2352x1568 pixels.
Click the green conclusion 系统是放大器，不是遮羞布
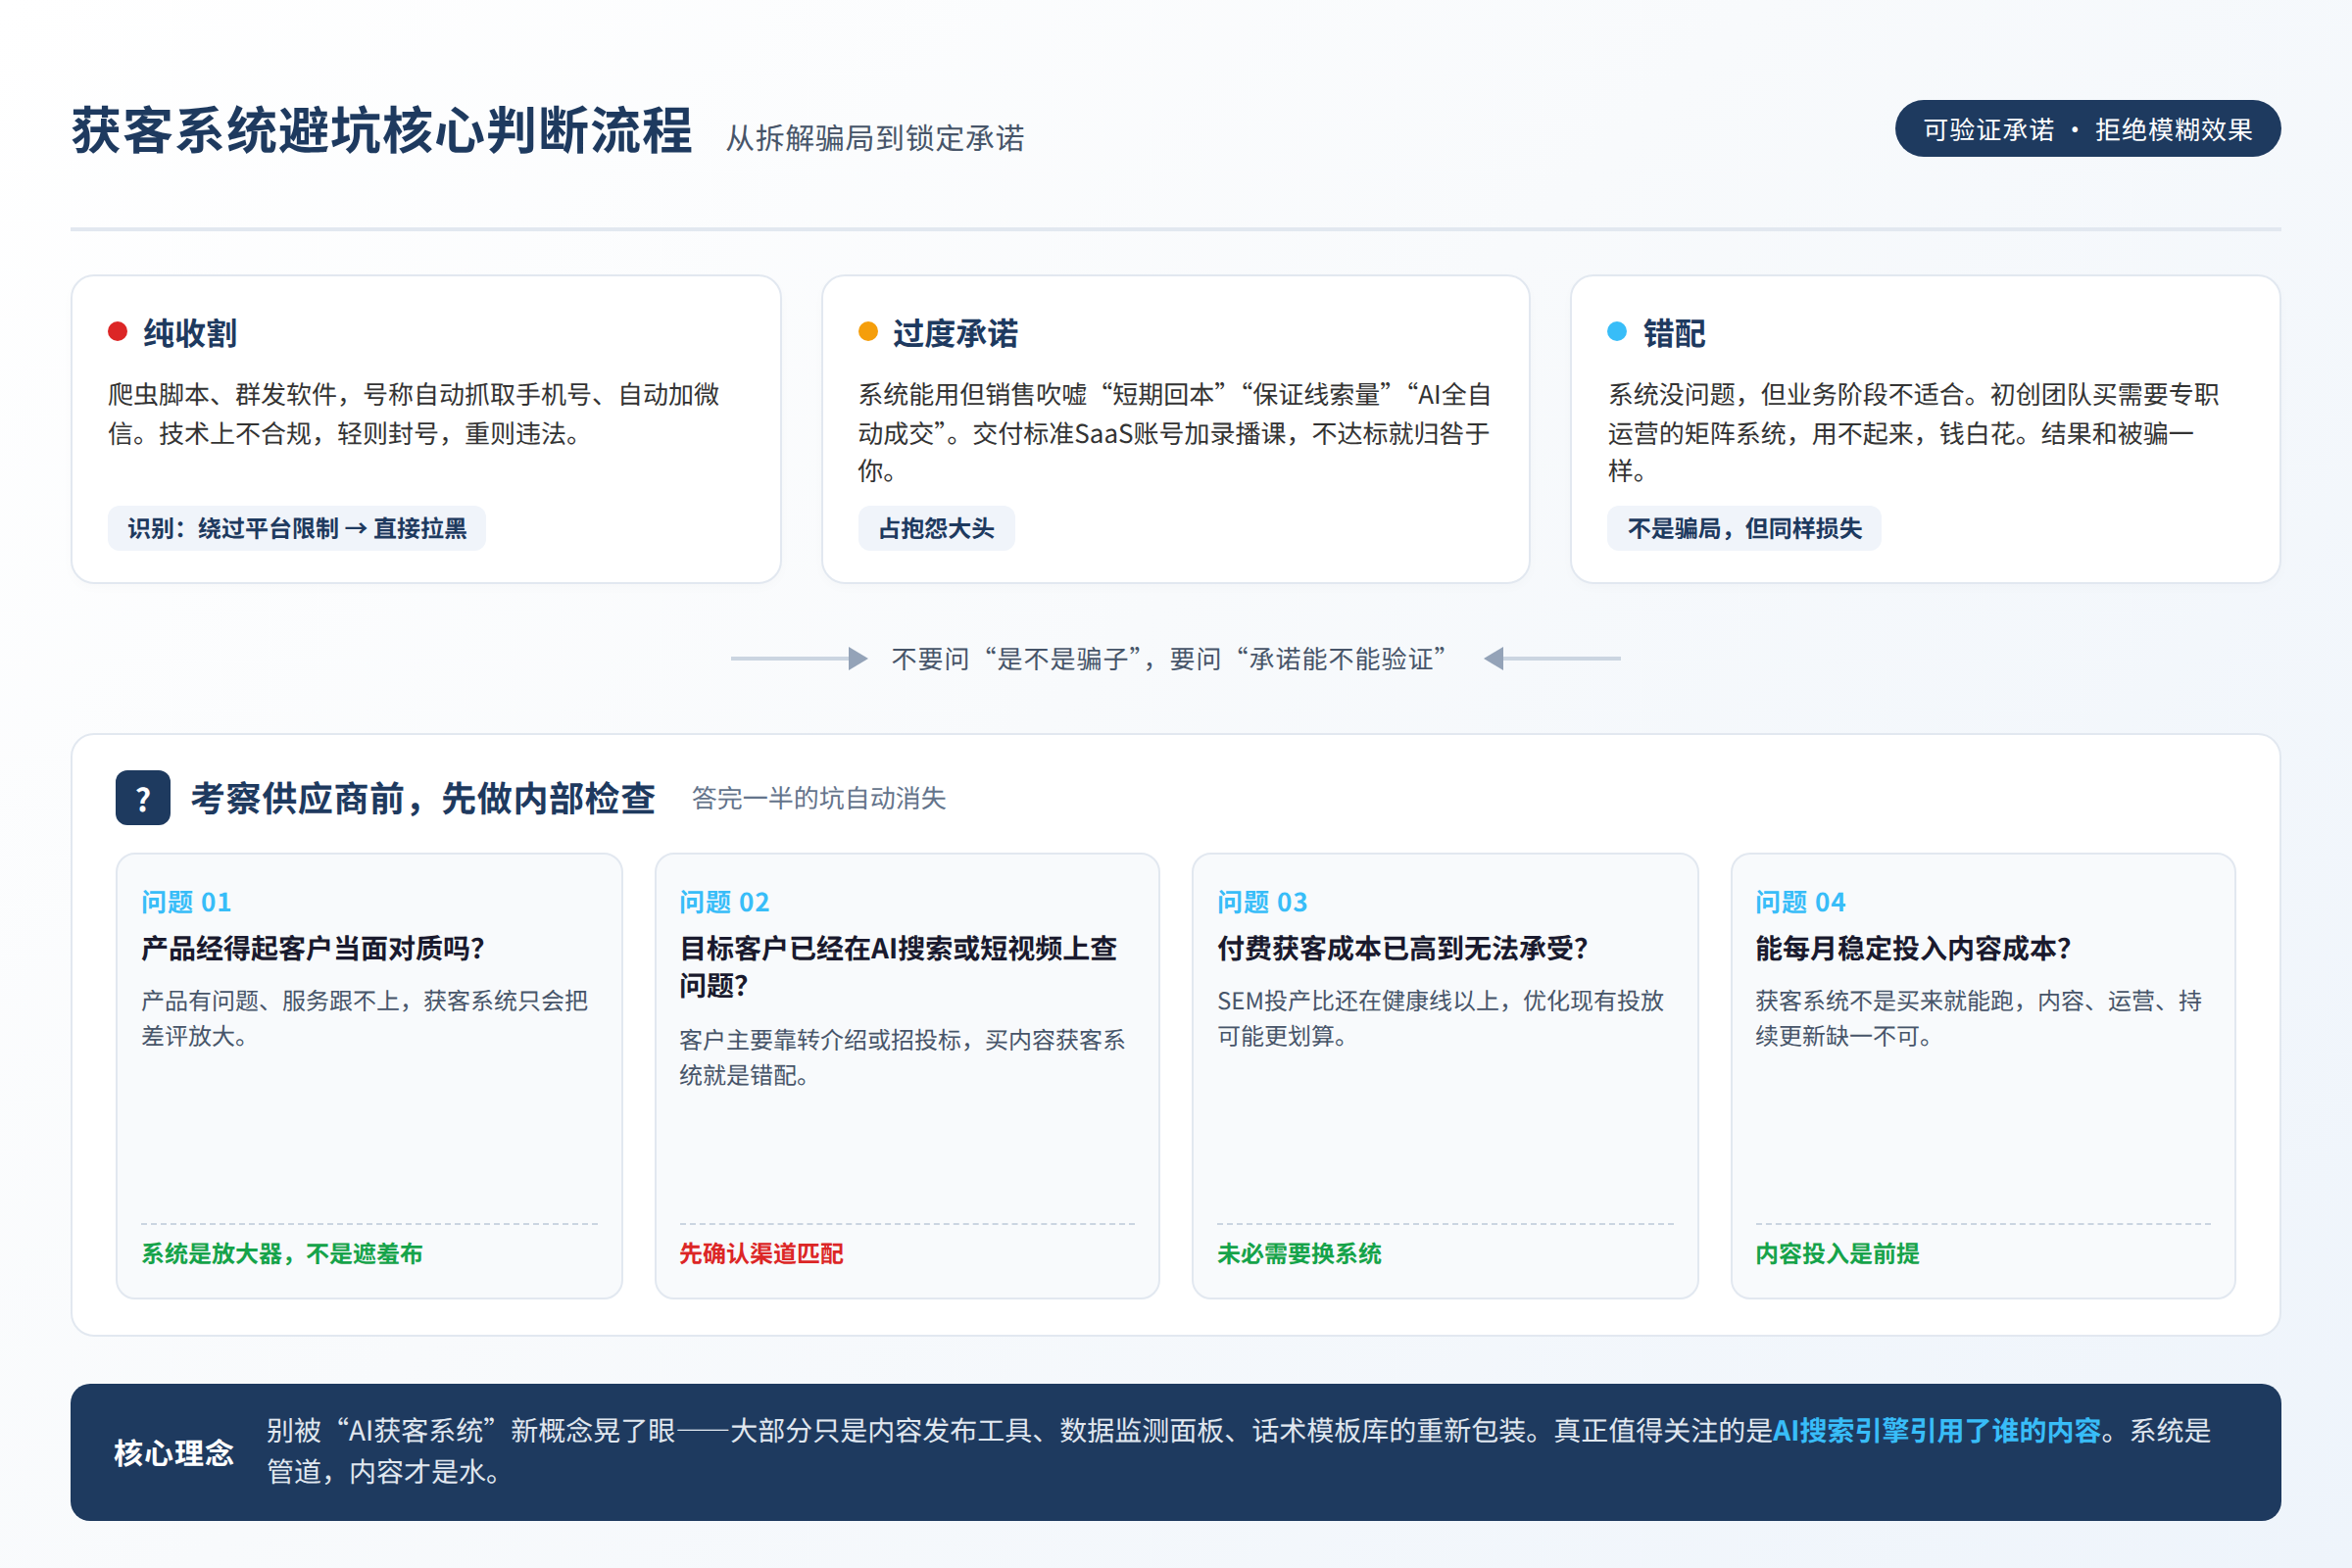click(x=282, y=1254)
